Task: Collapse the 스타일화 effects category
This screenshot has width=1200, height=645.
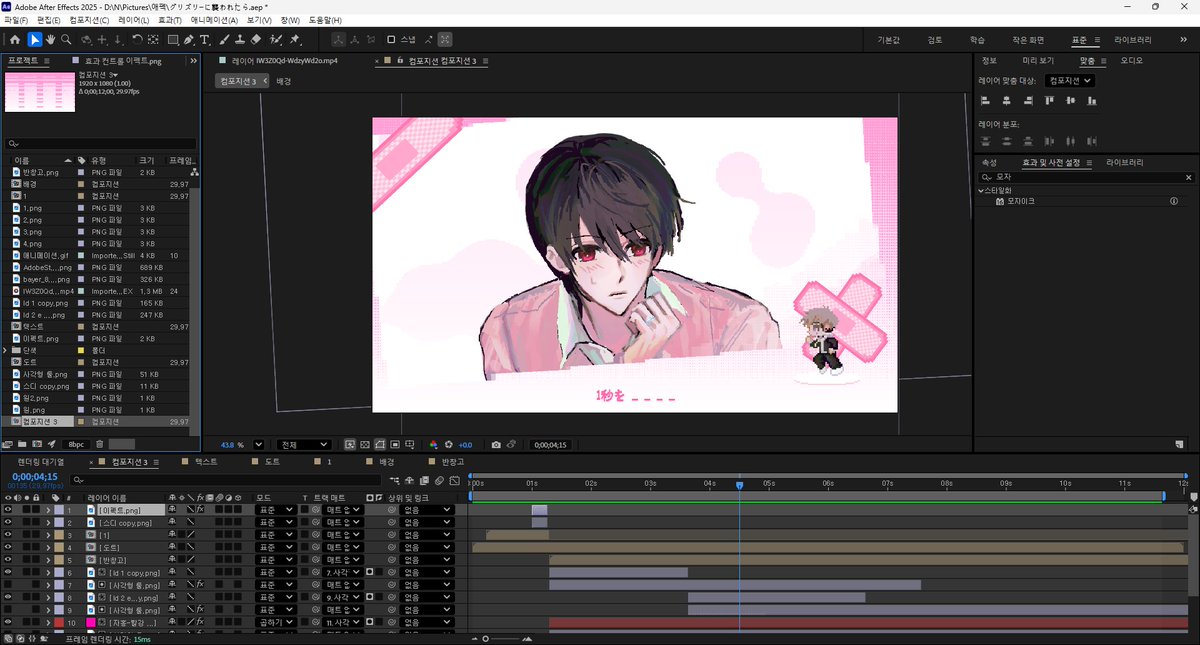Action: (981, 190)
